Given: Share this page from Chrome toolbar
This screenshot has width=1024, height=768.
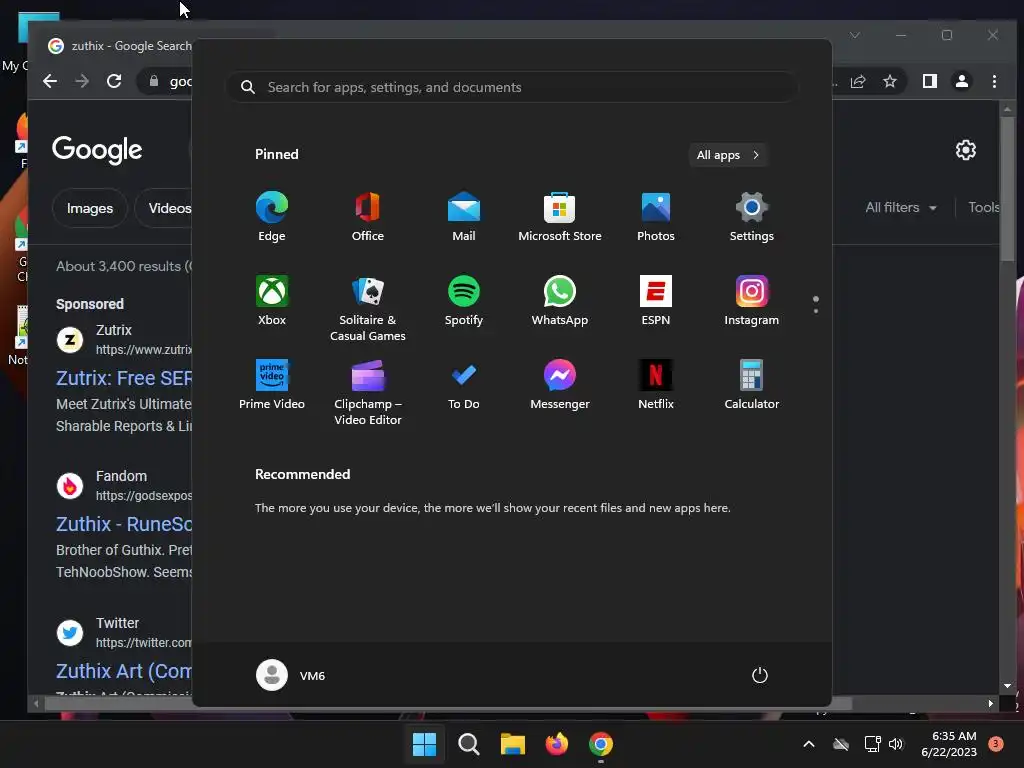Looking at the screenshot, I should [x=857, y=81].
